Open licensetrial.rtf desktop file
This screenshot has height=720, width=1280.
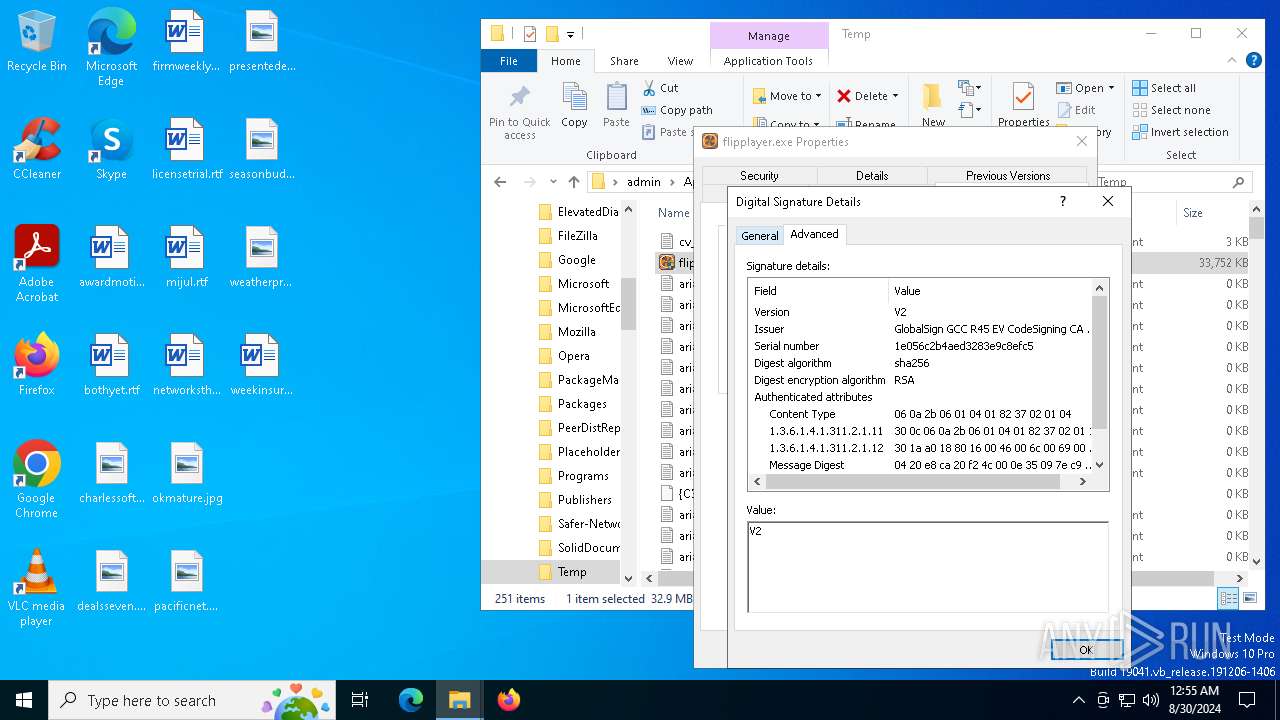[x=186, y=149]
